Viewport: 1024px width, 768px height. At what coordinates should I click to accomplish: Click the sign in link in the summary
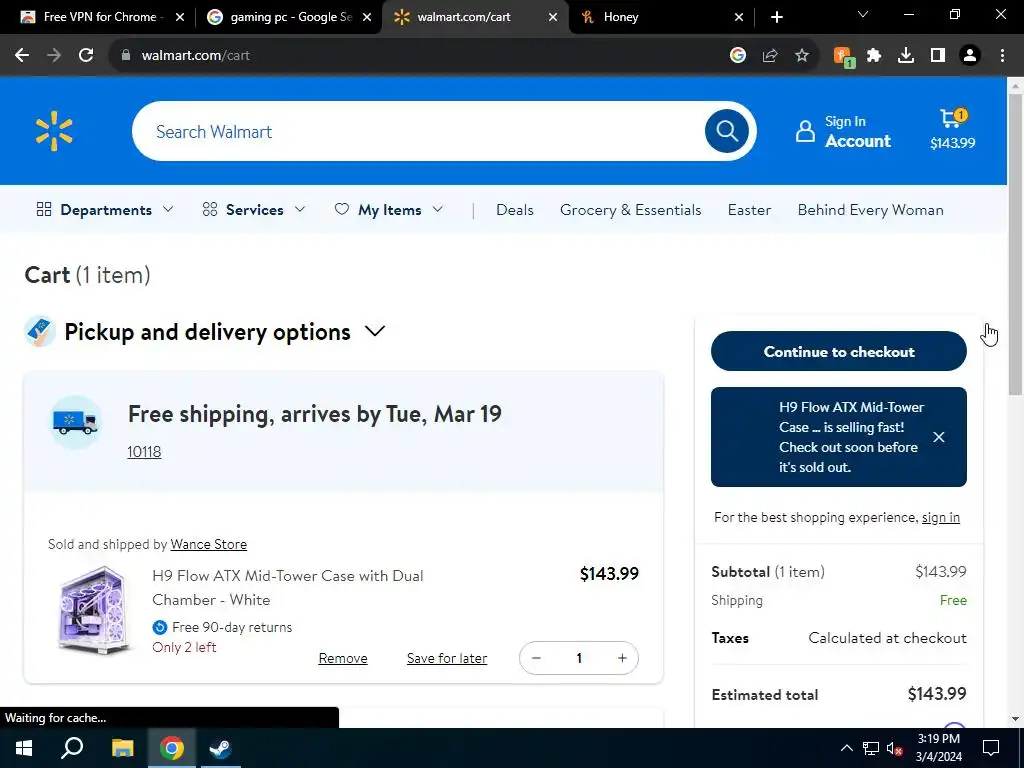pyautogui.click(x=940, y=517)
